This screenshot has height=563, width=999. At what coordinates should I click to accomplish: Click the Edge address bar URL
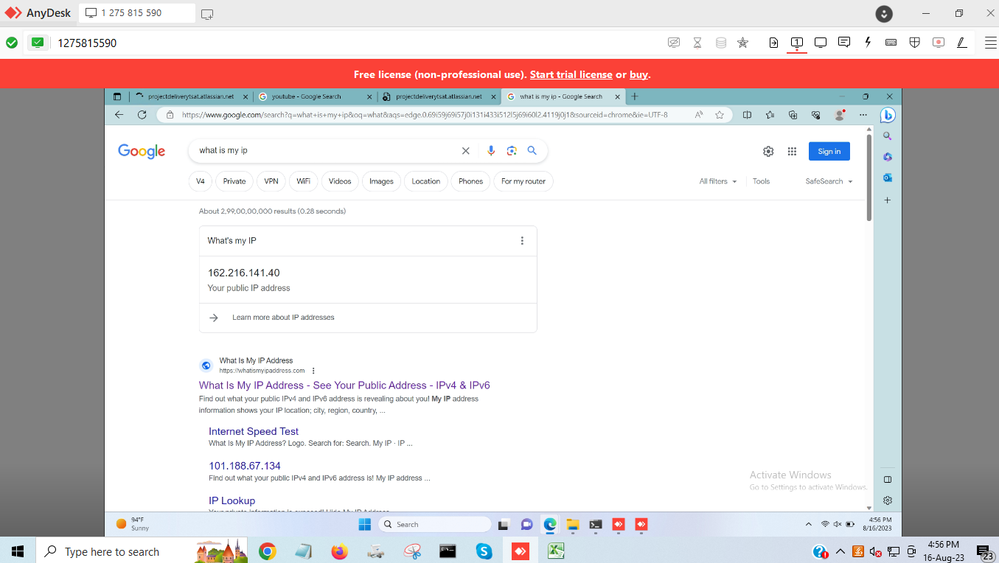[424, 115]
